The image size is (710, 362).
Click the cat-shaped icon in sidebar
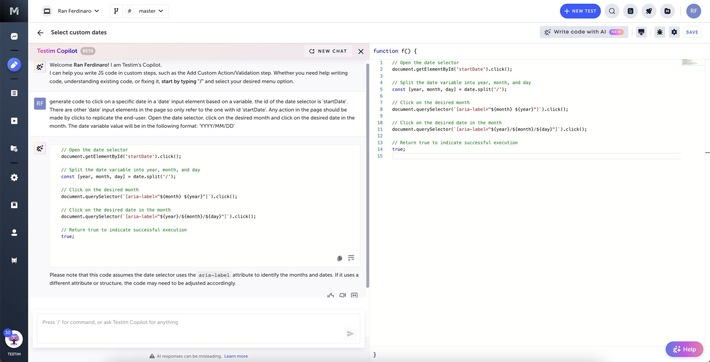(14, 260)
